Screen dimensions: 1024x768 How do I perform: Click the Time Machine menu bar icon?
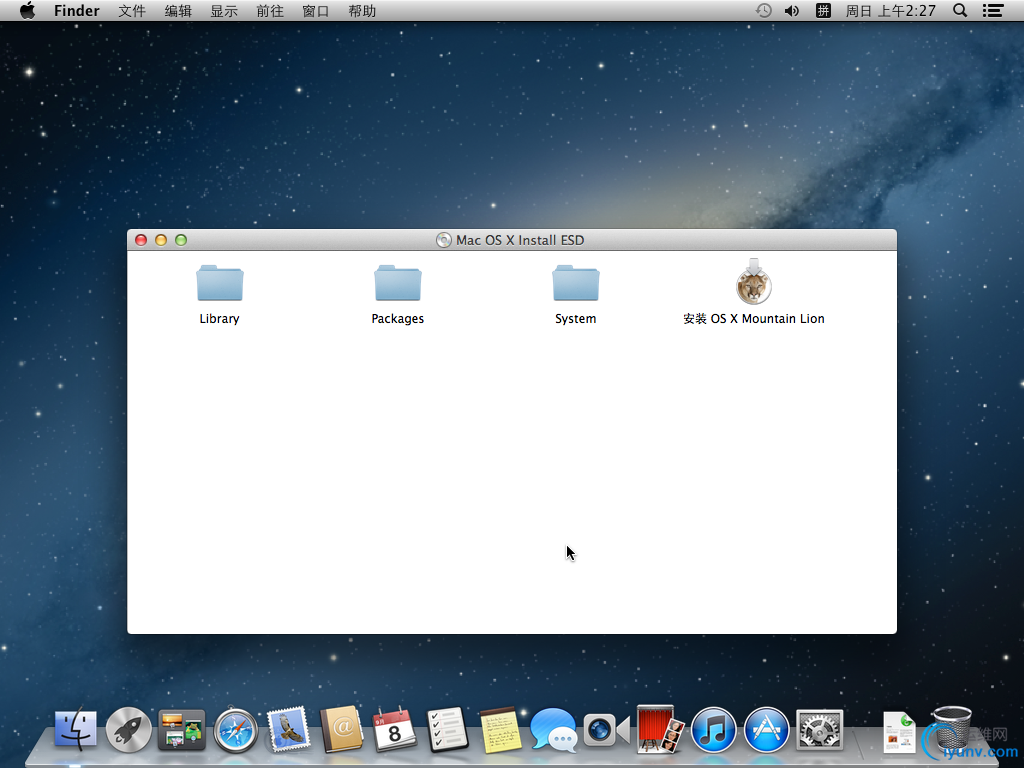tap(763, 10)
